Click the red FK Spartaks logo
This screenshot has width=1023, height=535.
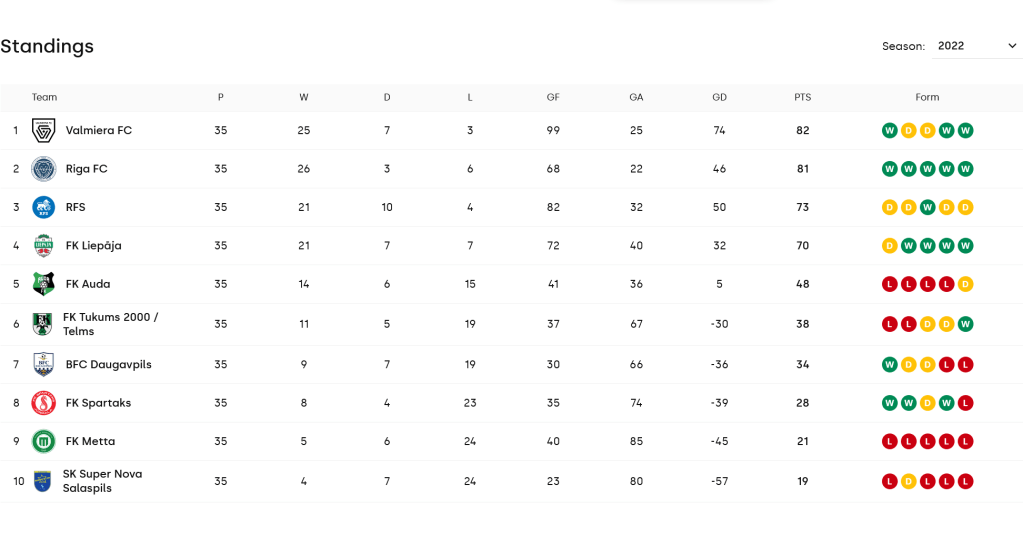pyautogui.click(x=43, y=403)
